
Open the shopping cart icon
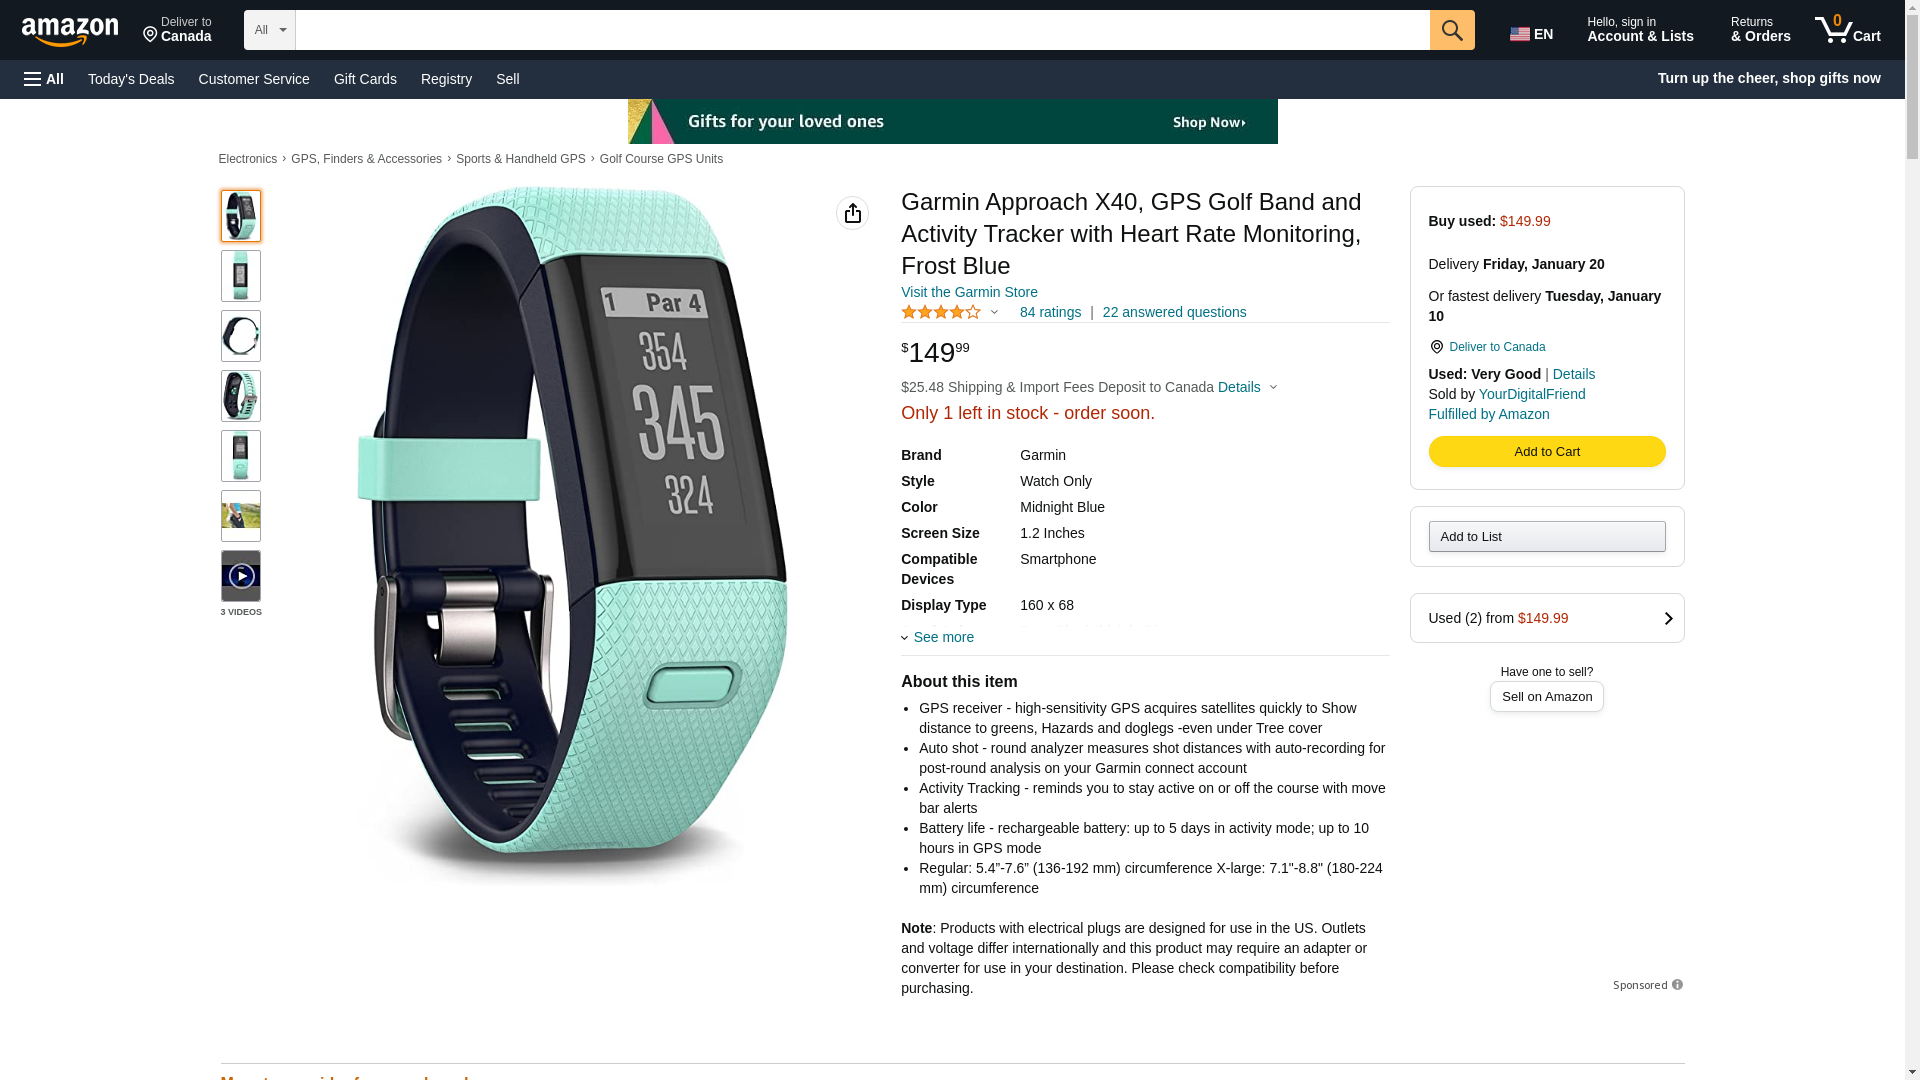(1847, 30)
